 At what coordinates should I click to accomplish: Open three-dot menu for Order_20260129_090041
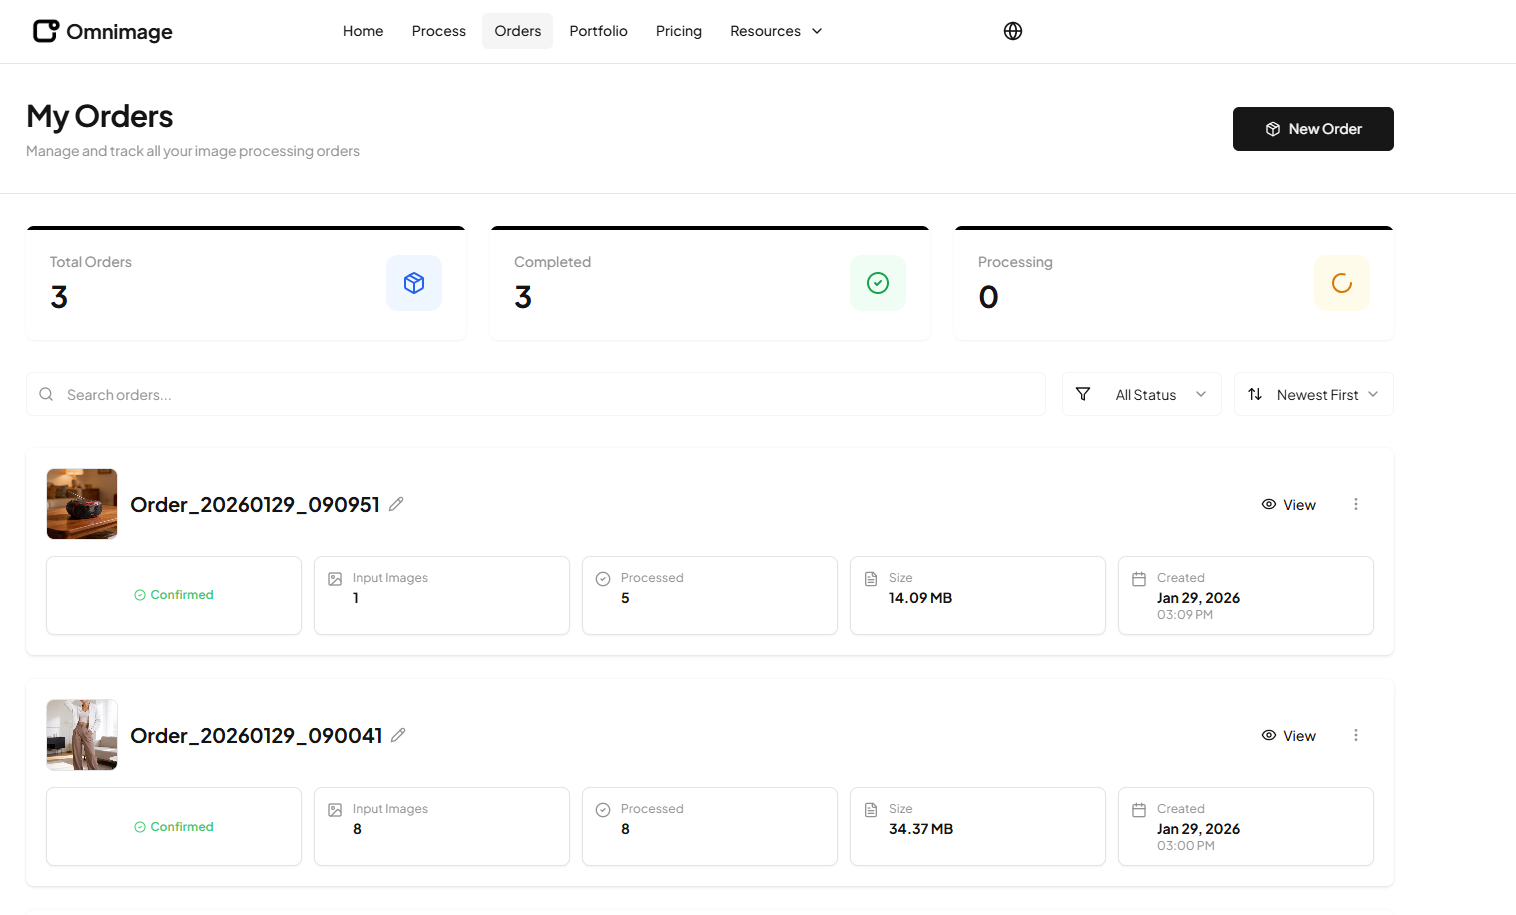1356,735
